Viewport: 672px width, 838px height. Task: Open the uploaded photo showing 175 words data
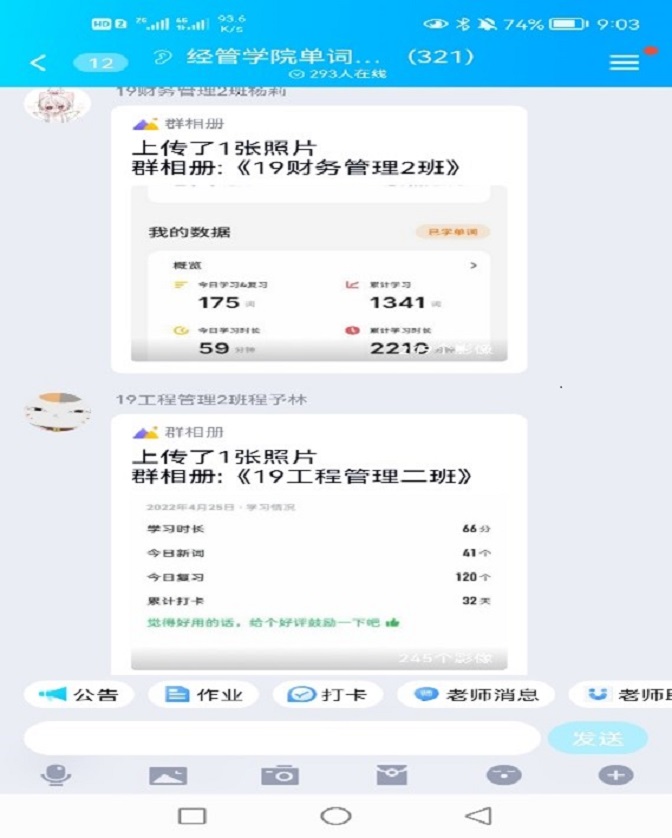[x=319, y=273]
